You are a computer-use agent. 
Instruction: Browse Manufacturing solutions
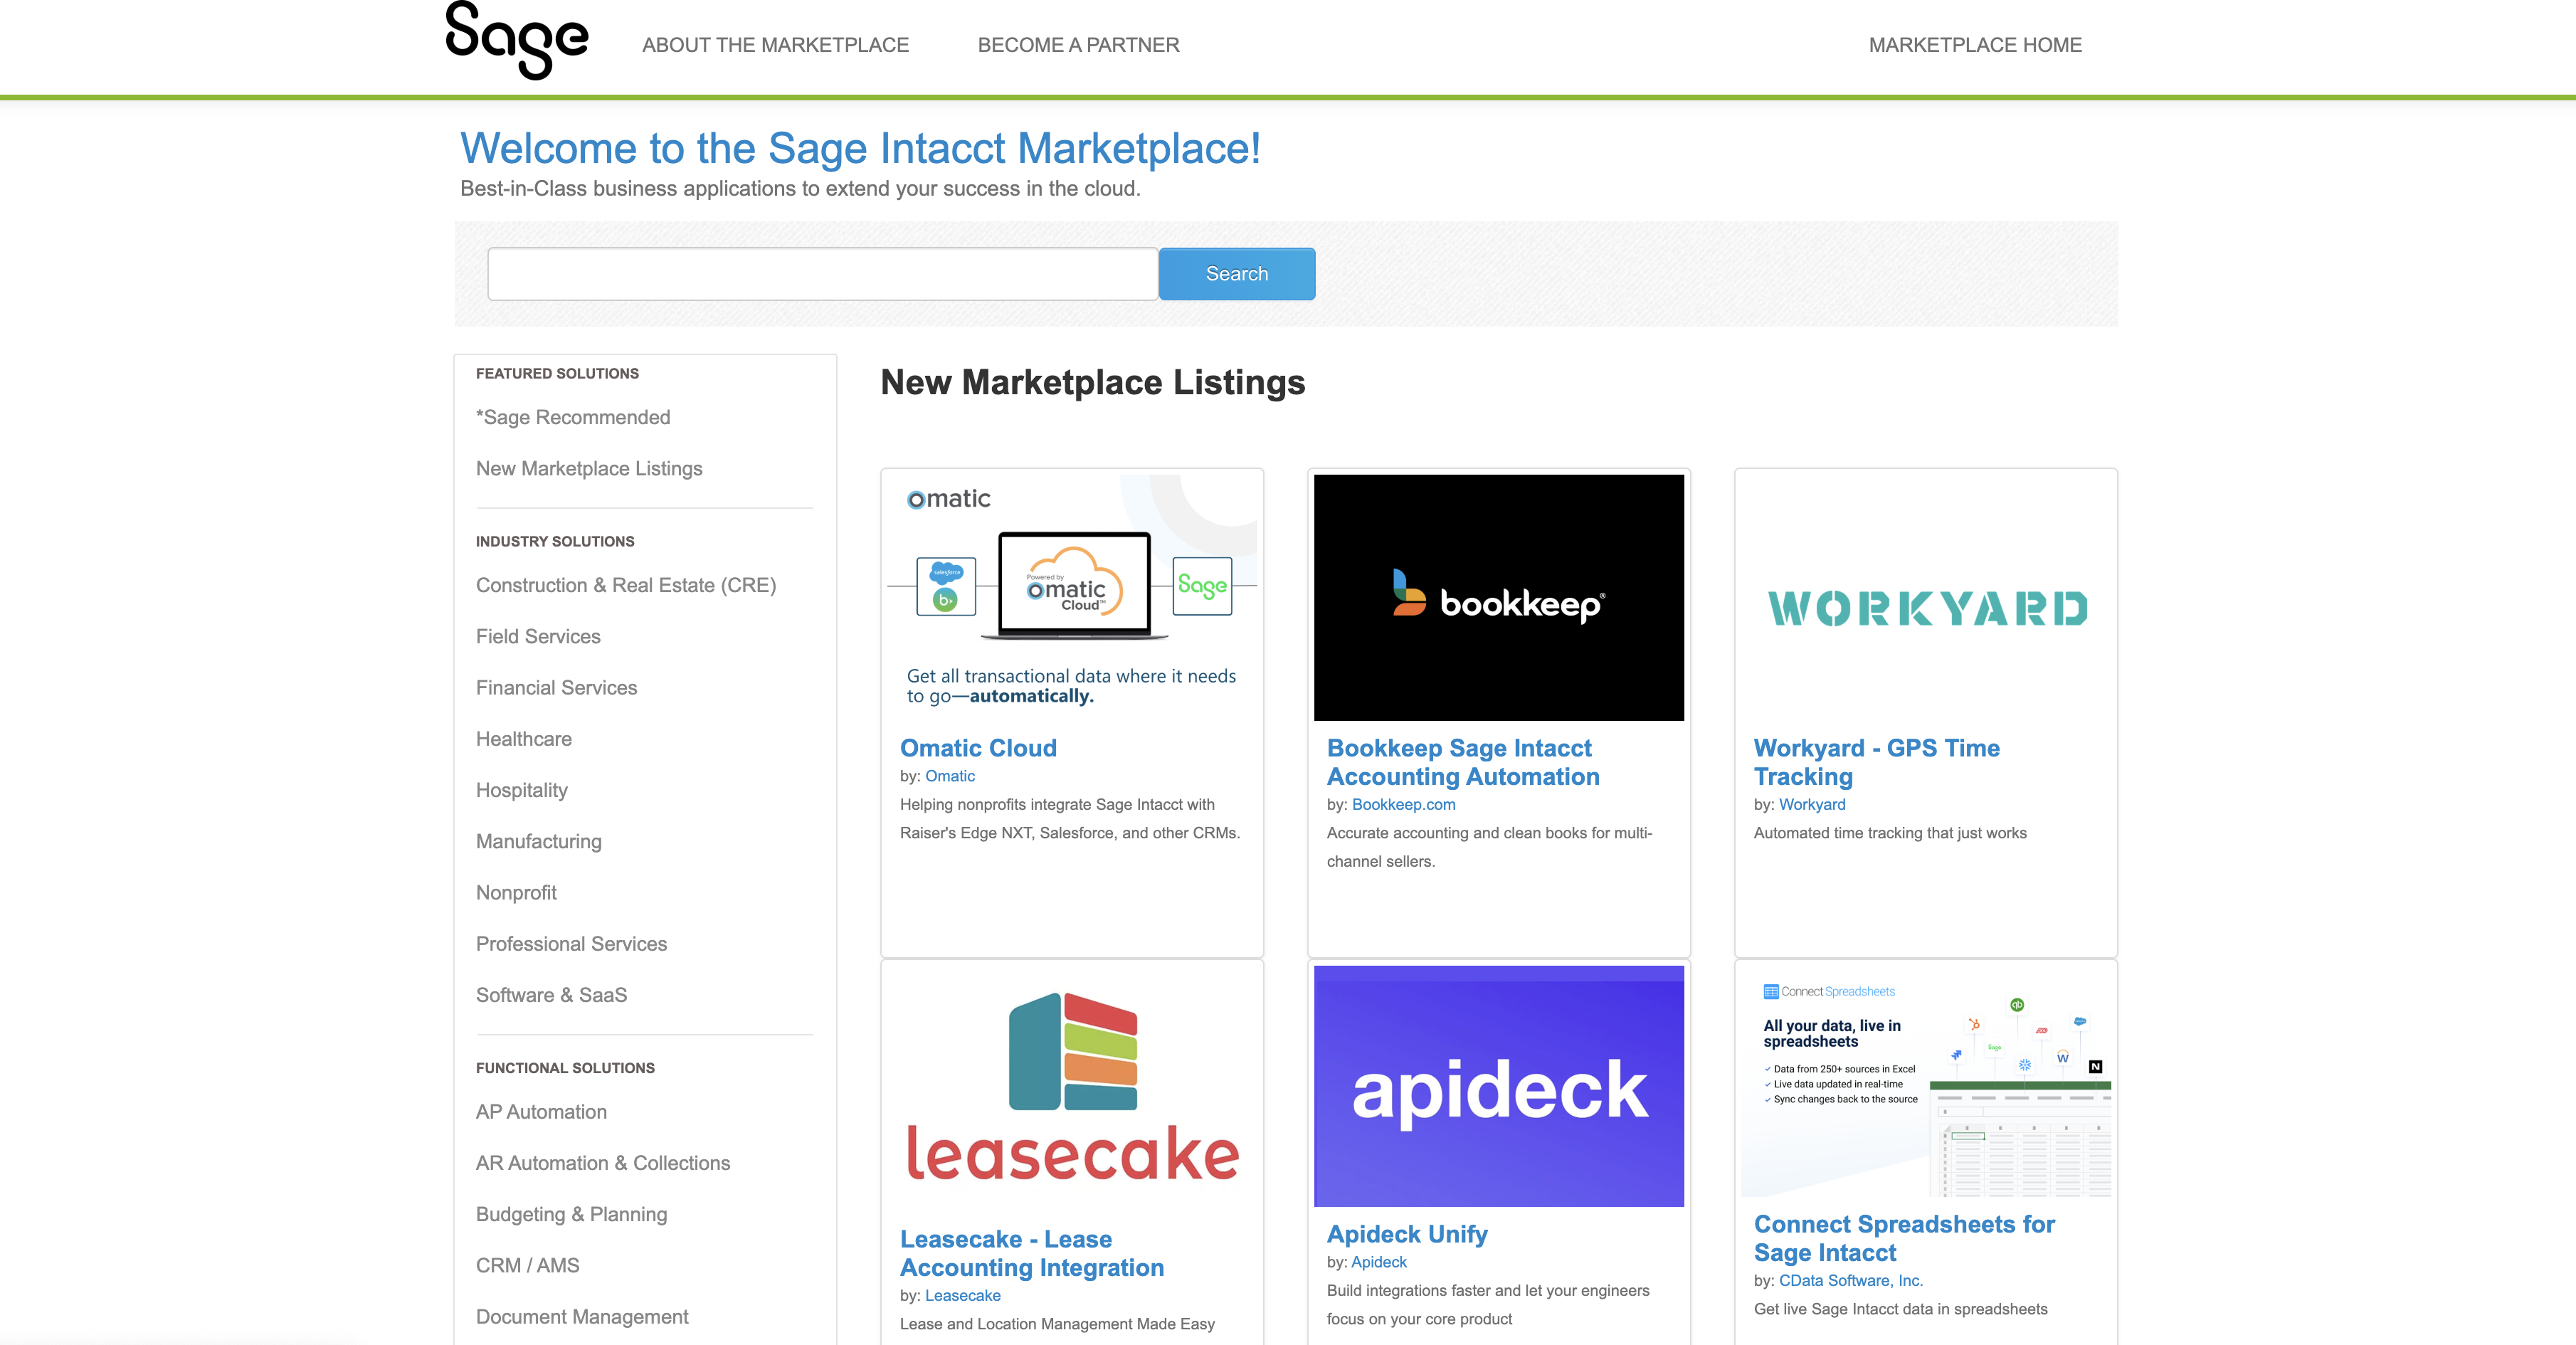(x=539, y=841)
